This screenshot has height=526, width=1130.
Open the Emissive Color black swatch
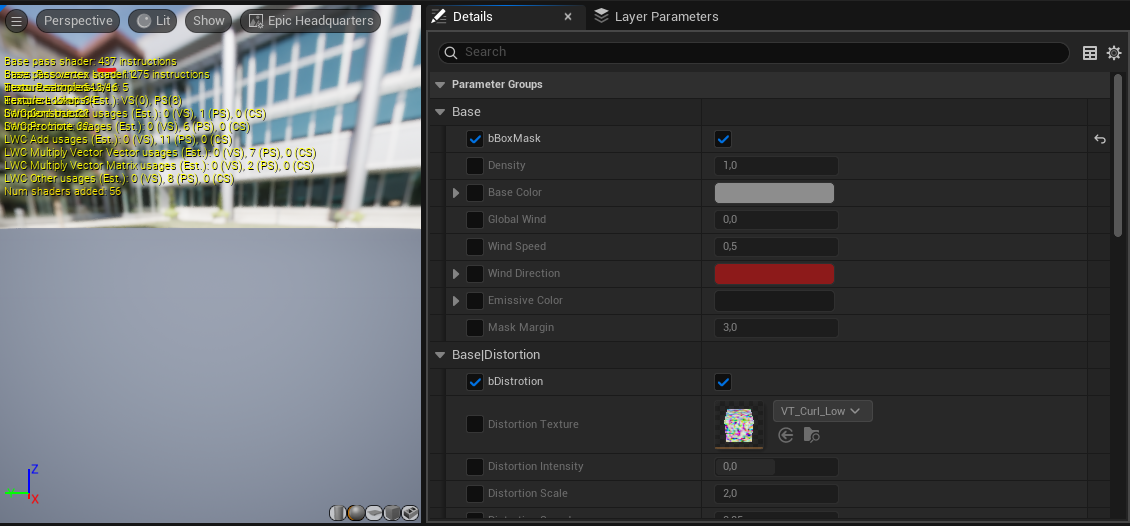tap(774, 301)
